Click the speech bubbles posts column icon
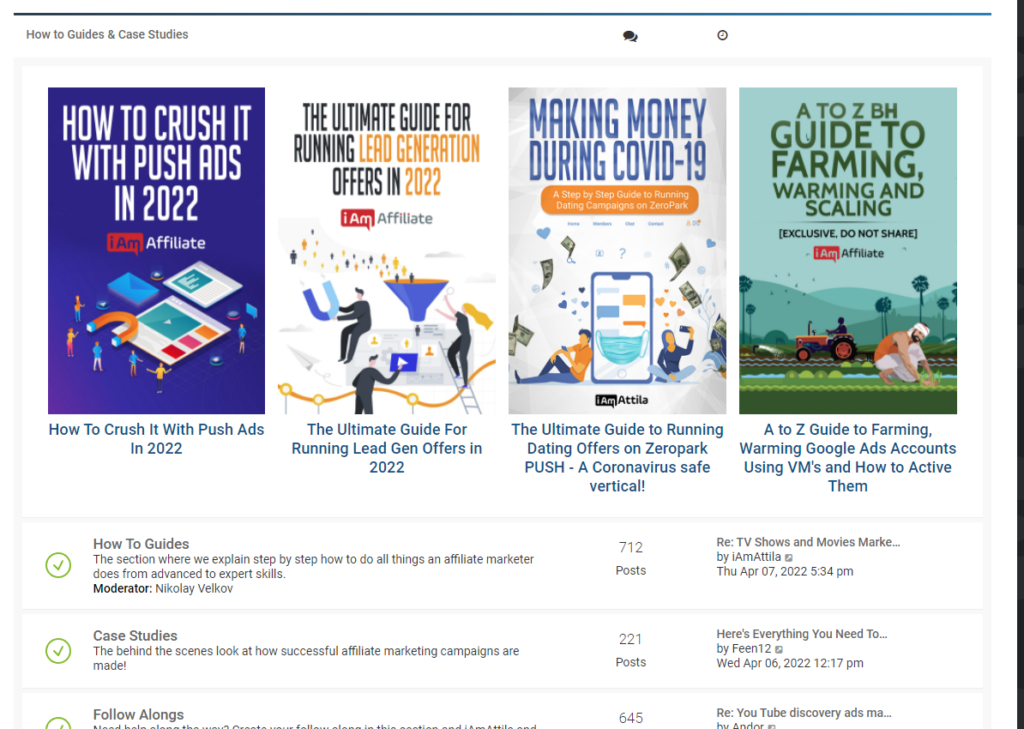1024x729 pixels. [630, 36]
